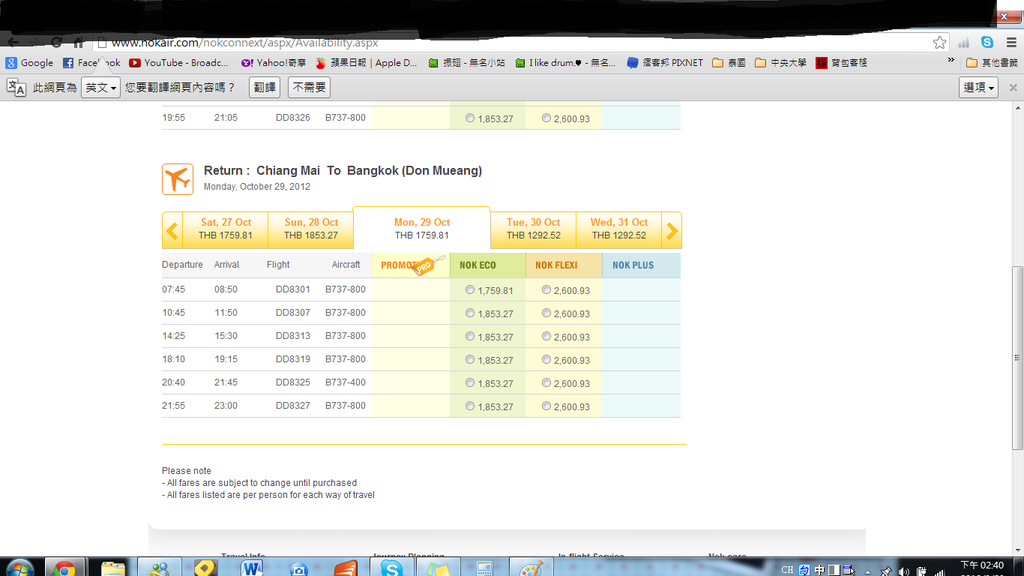Click the Chrome icon in the taskbar
Viewport: 1024px width, 576px height.
pyautogui.click(x=64, y=568)
